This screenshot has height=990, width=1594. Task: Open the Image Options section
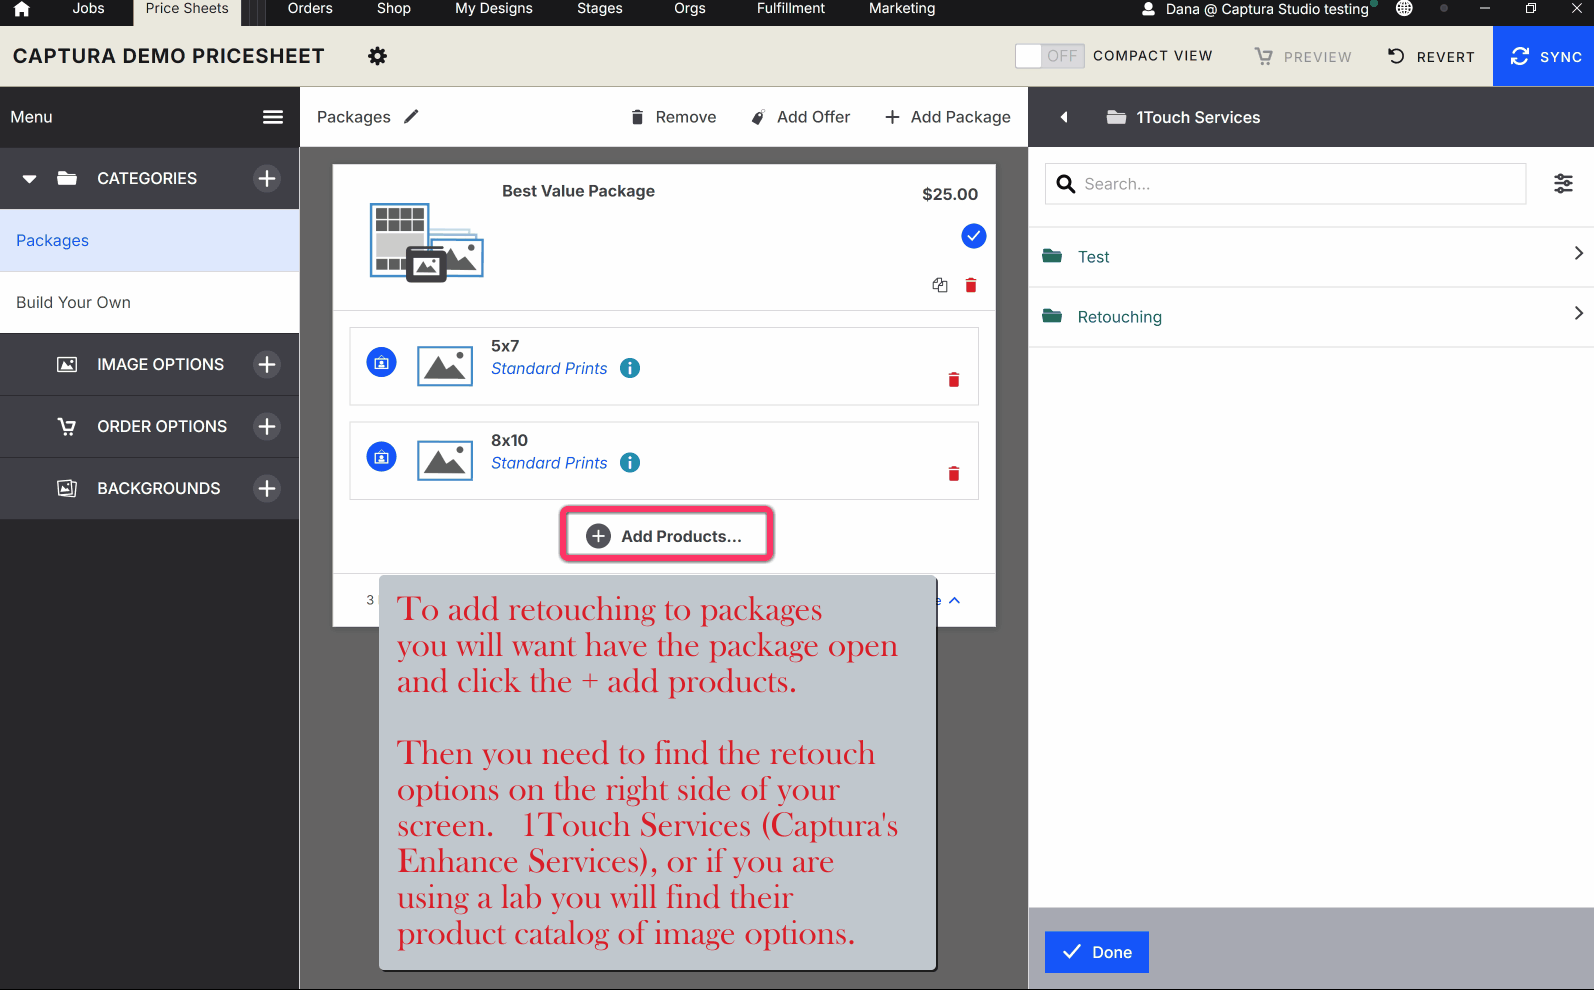[x=160, y=365]
